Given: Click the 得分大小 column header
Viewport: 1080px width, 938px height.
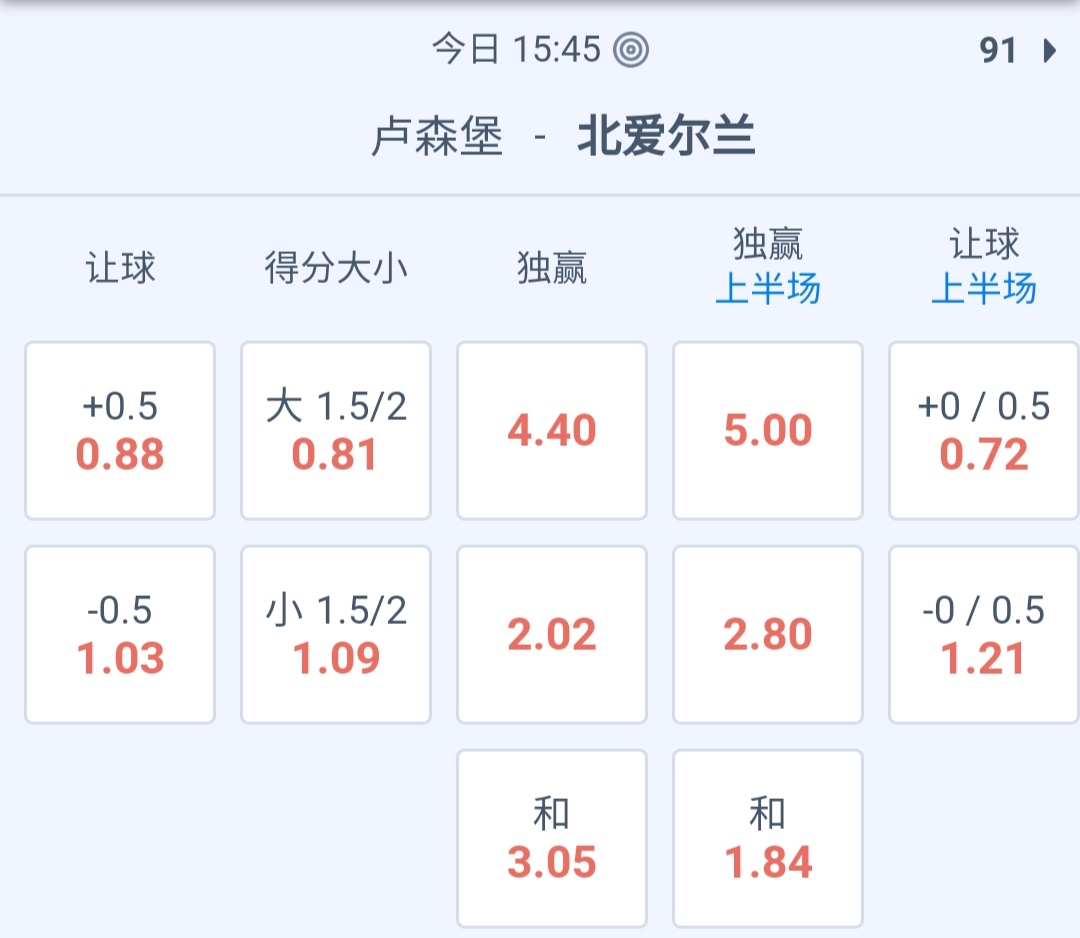Looking at the screenshot, I should click(336, 268).
